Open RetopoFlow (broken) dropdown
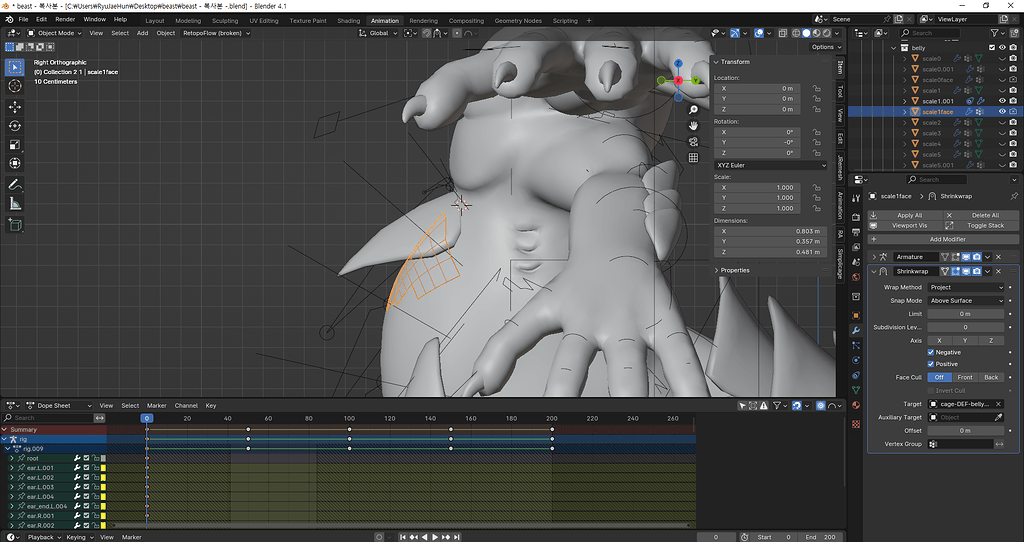Image resolution: width=1024 pixels, height=542 pixels. [x=216, y=33]
